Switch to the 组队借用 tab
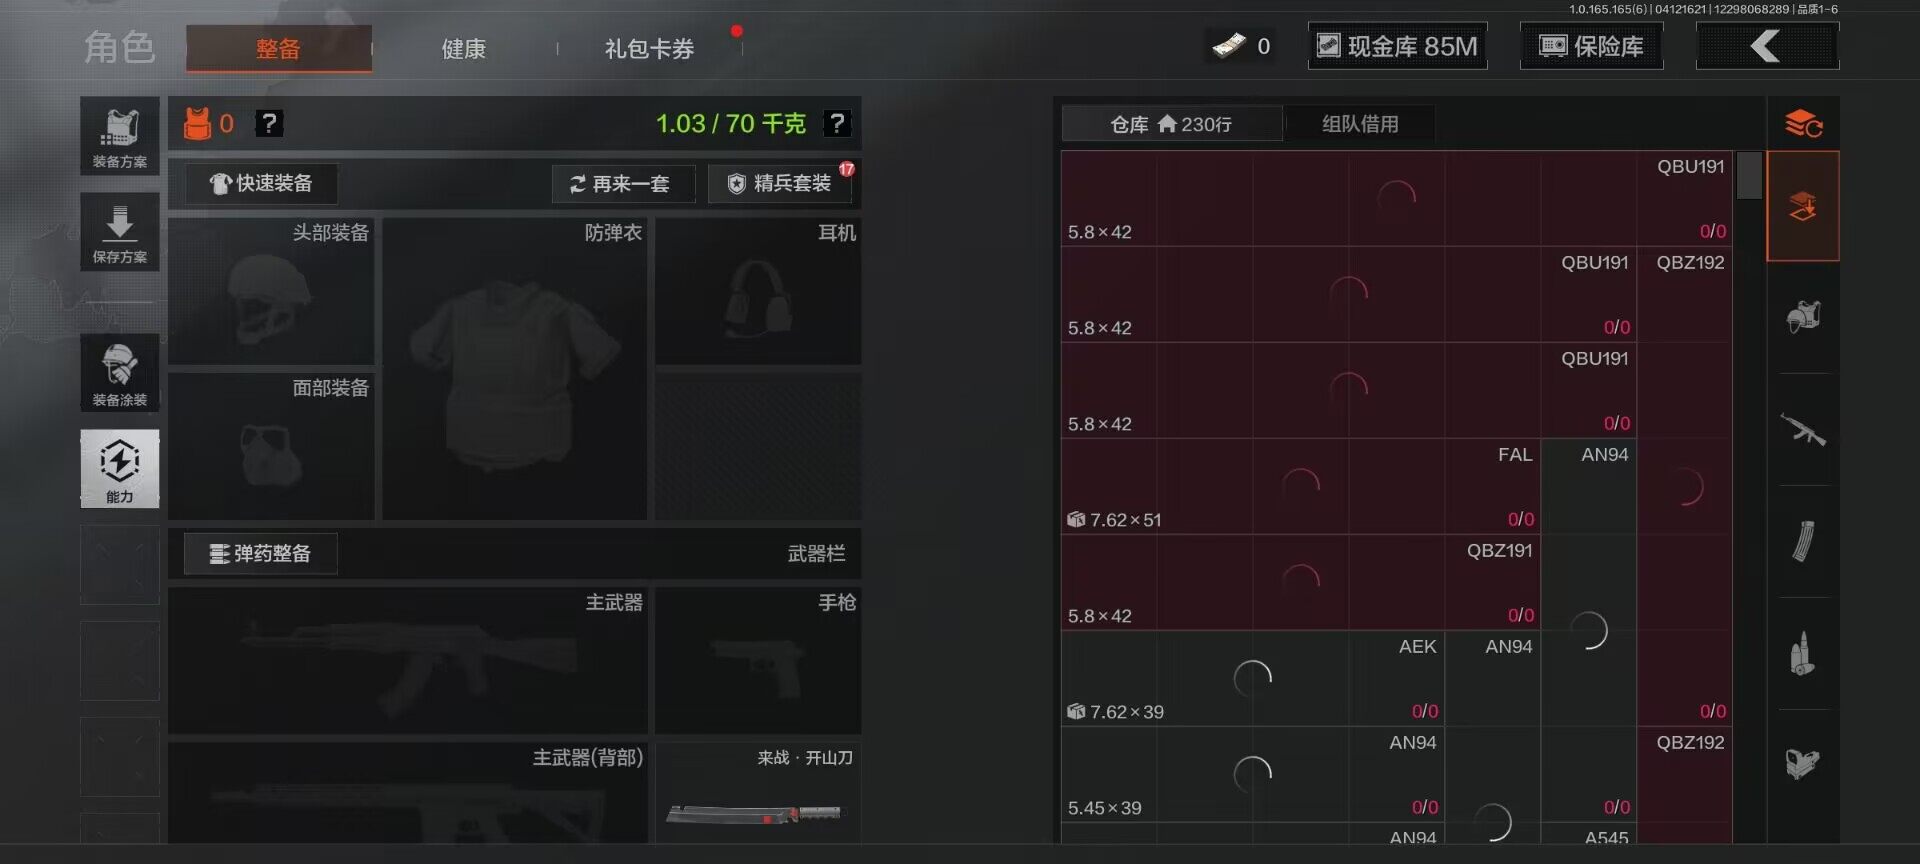The image size is (1920, 864). tap(1360, 124)
